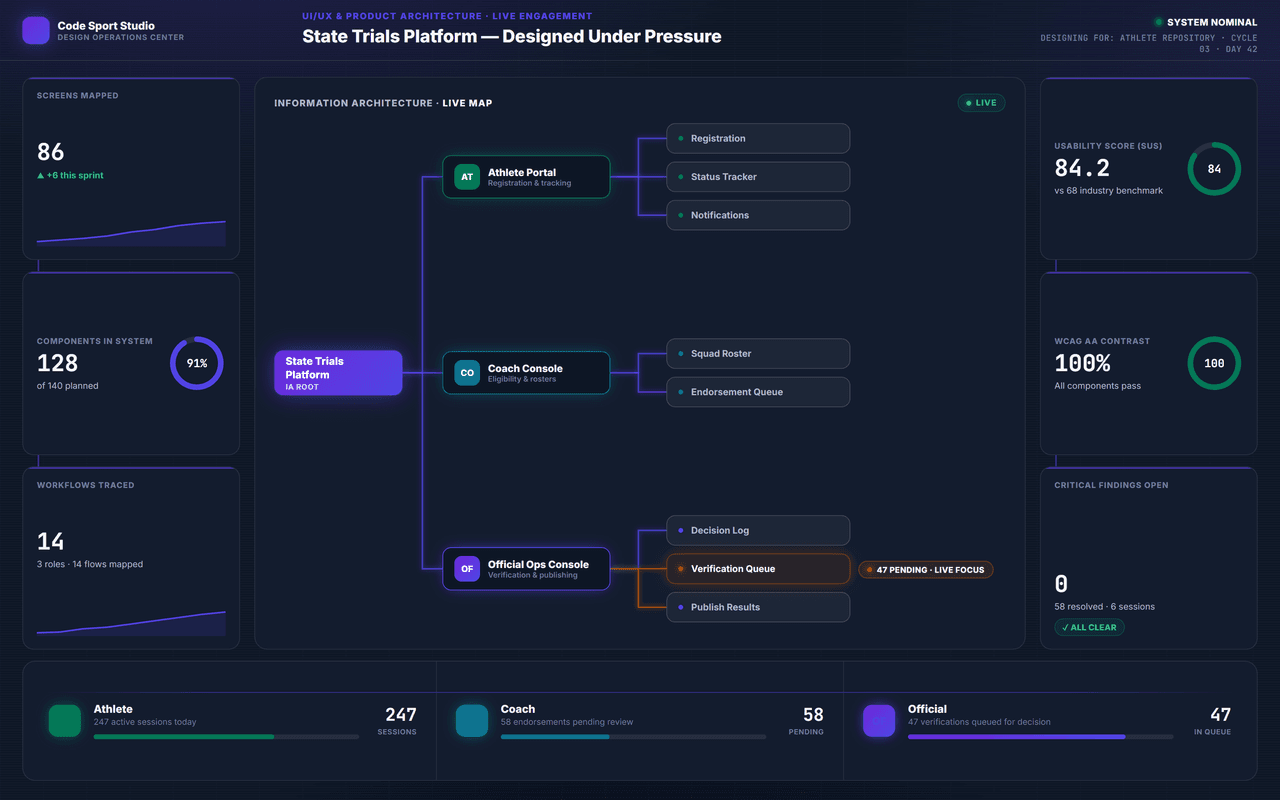Click the LIVE status badge

click(x=981, y=103)
